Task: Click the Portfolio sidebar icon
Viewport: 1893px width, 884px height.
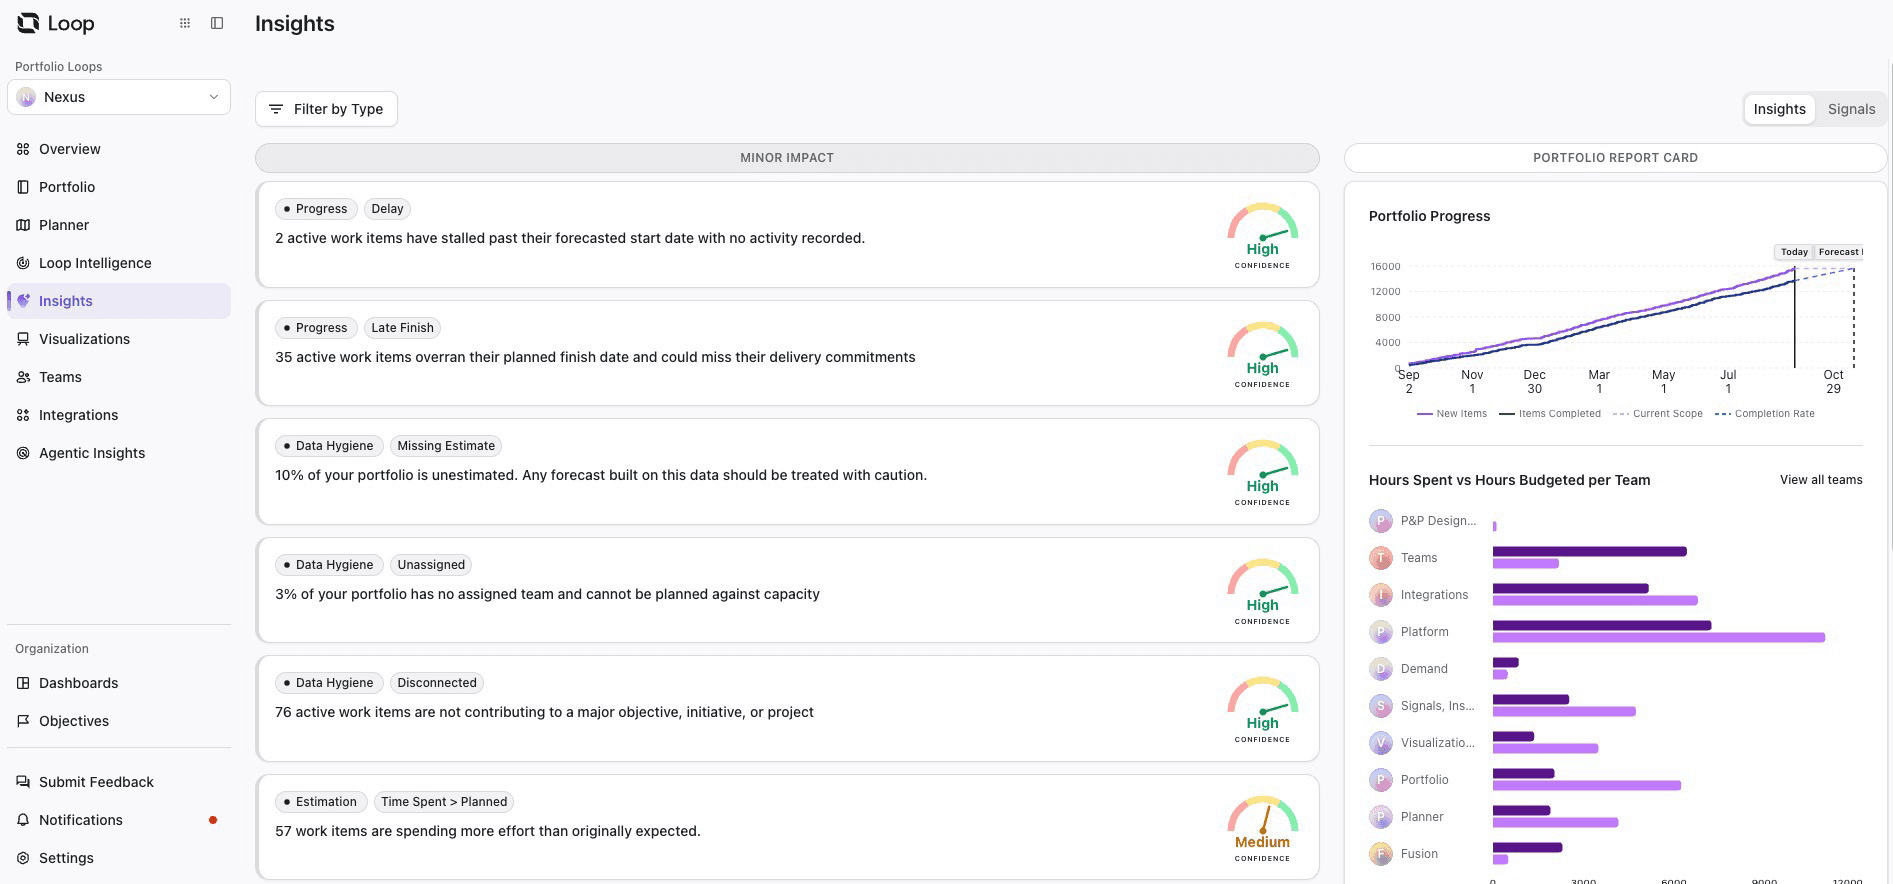Action: click(23, 187)
